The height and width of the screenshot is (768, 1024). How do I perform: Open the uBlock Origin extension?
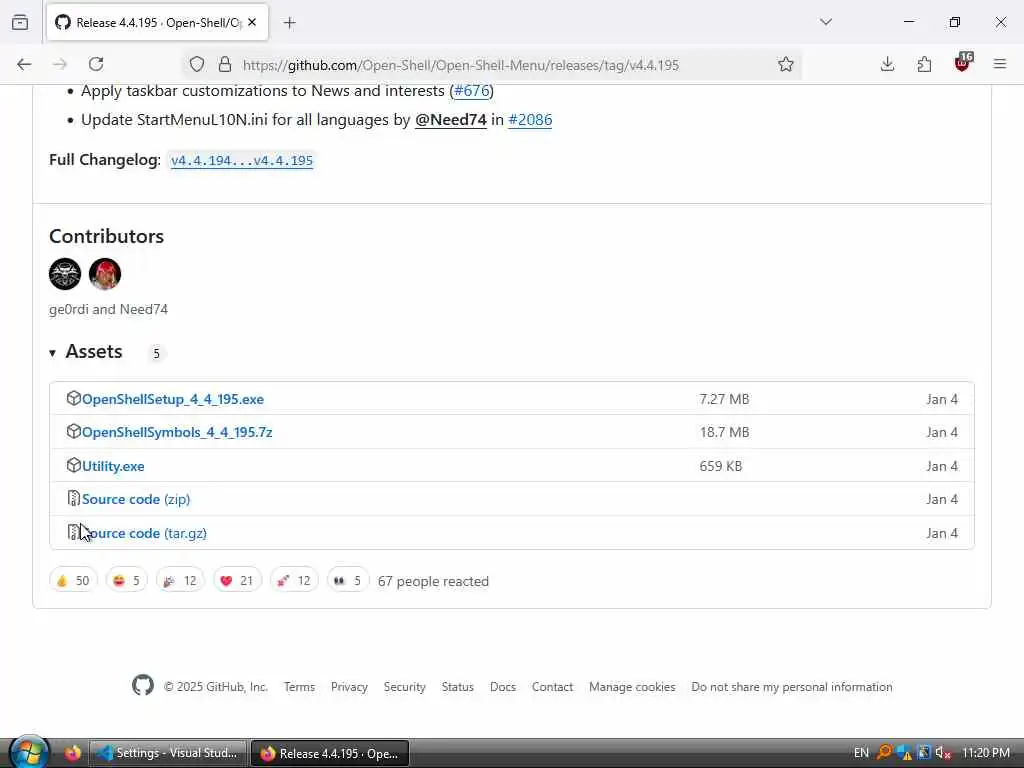point(963,63)
